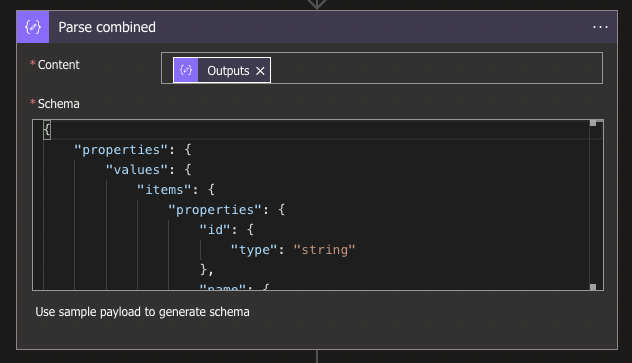Click the "string" type value
The width and height of the screenshot is (632, 363).
pyautogui.click(x=324, y=250)
